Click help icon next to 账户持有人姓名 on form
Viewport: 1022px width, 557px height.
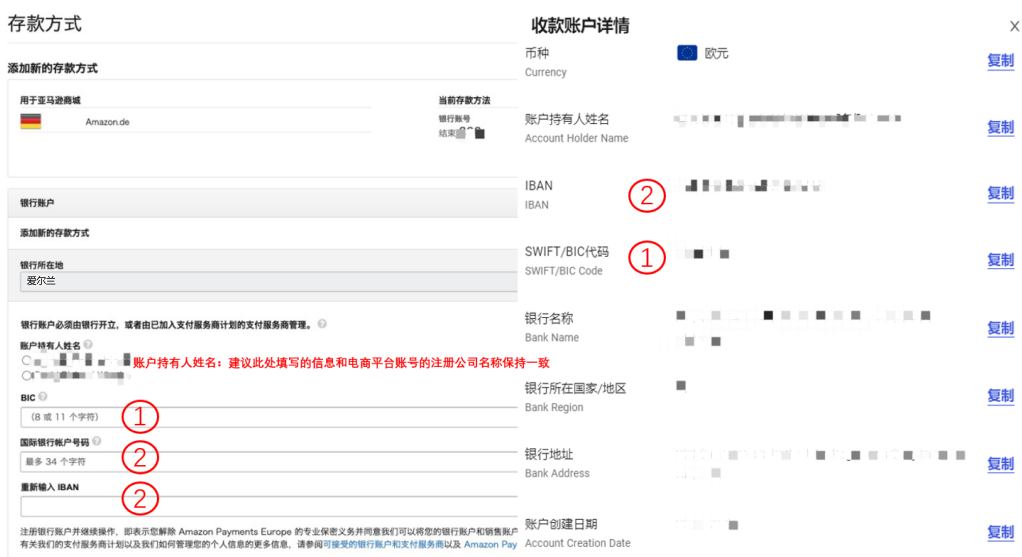pyautogui.click(x=89, y=344)
